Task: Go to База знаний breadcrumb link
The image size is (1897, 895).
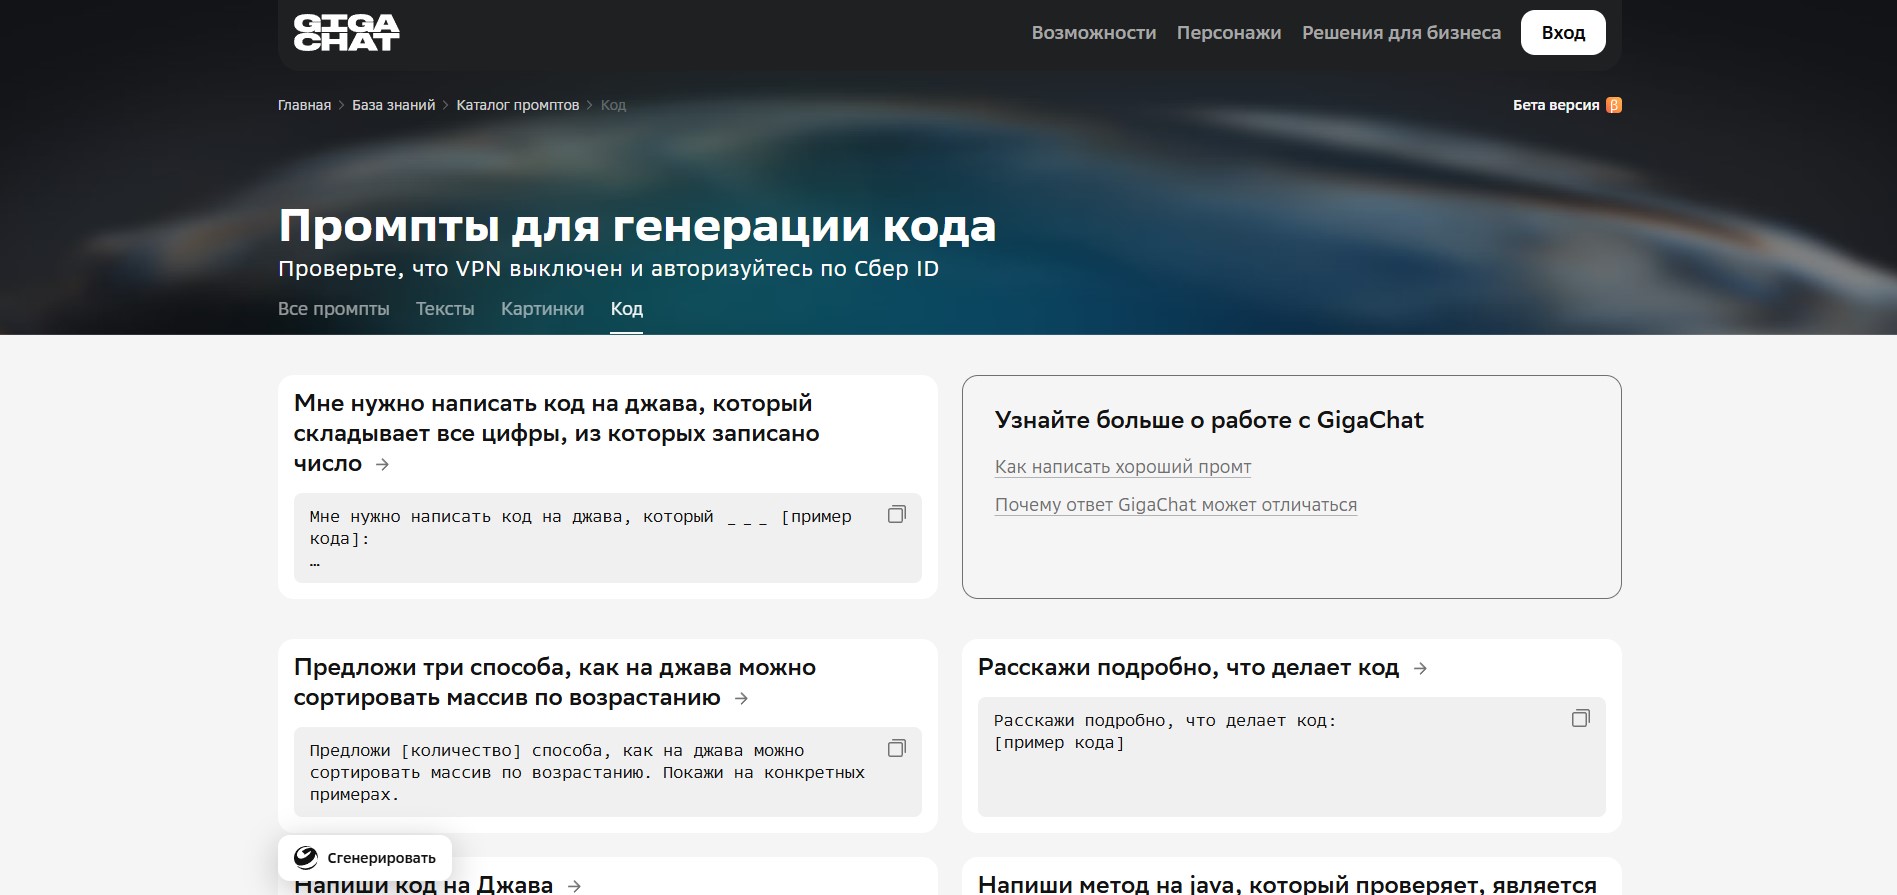Action: tap(394, 105)
